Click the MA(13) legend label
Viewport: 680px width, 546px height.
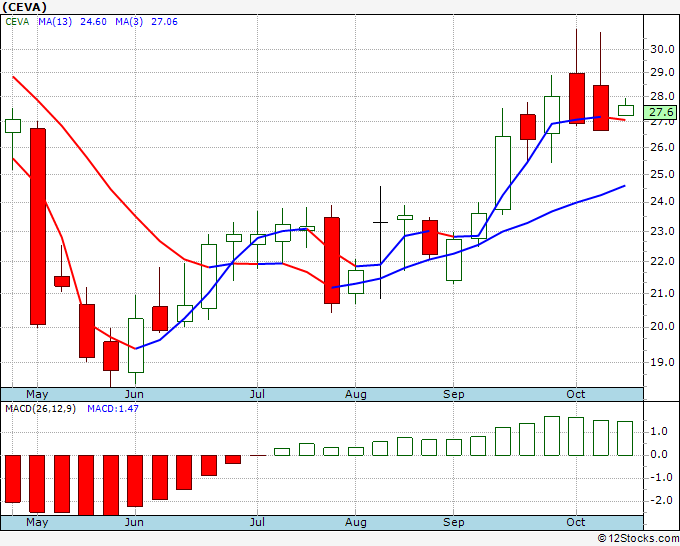pos(55,22)
